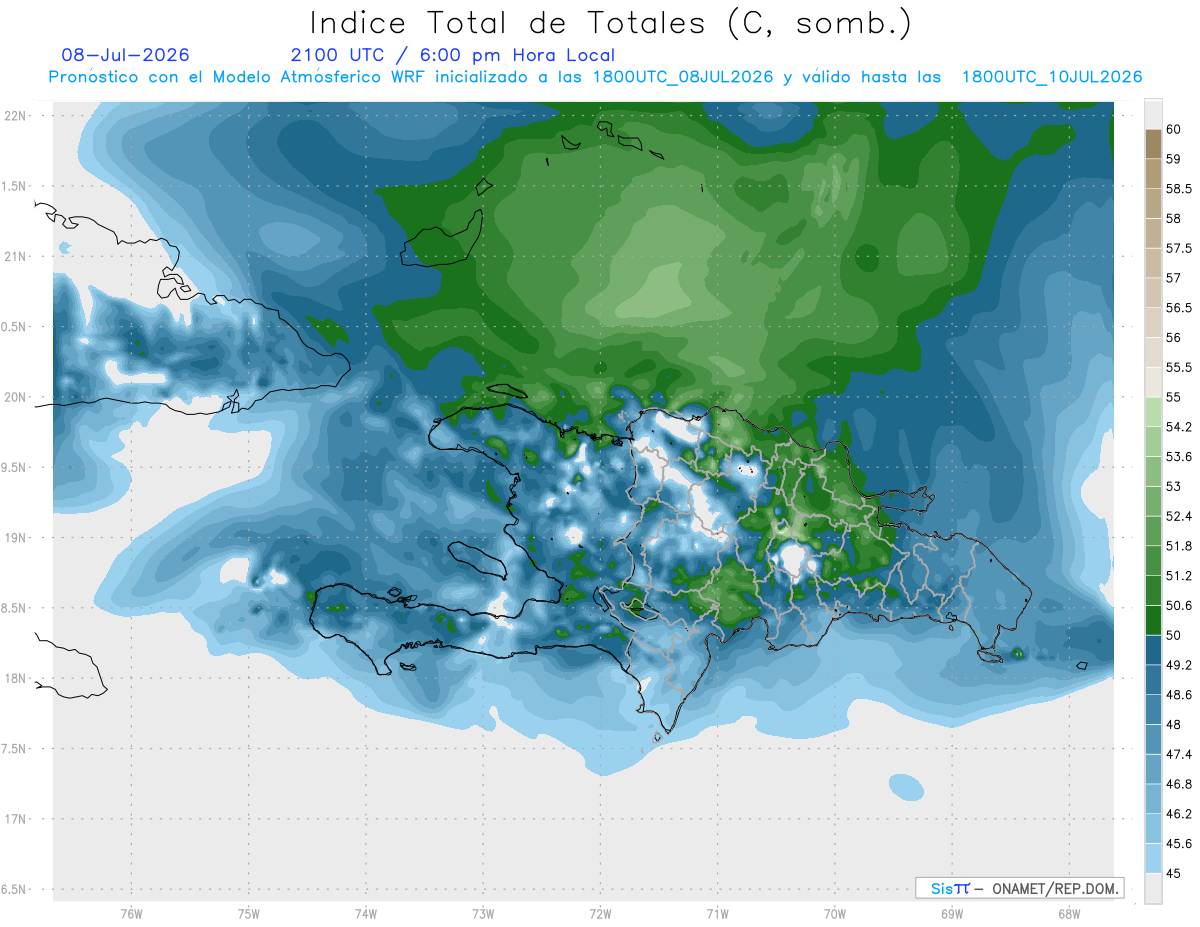Click the '48.6' value on the color scale
This screenshot has height=927, width=1200.
1179,695
